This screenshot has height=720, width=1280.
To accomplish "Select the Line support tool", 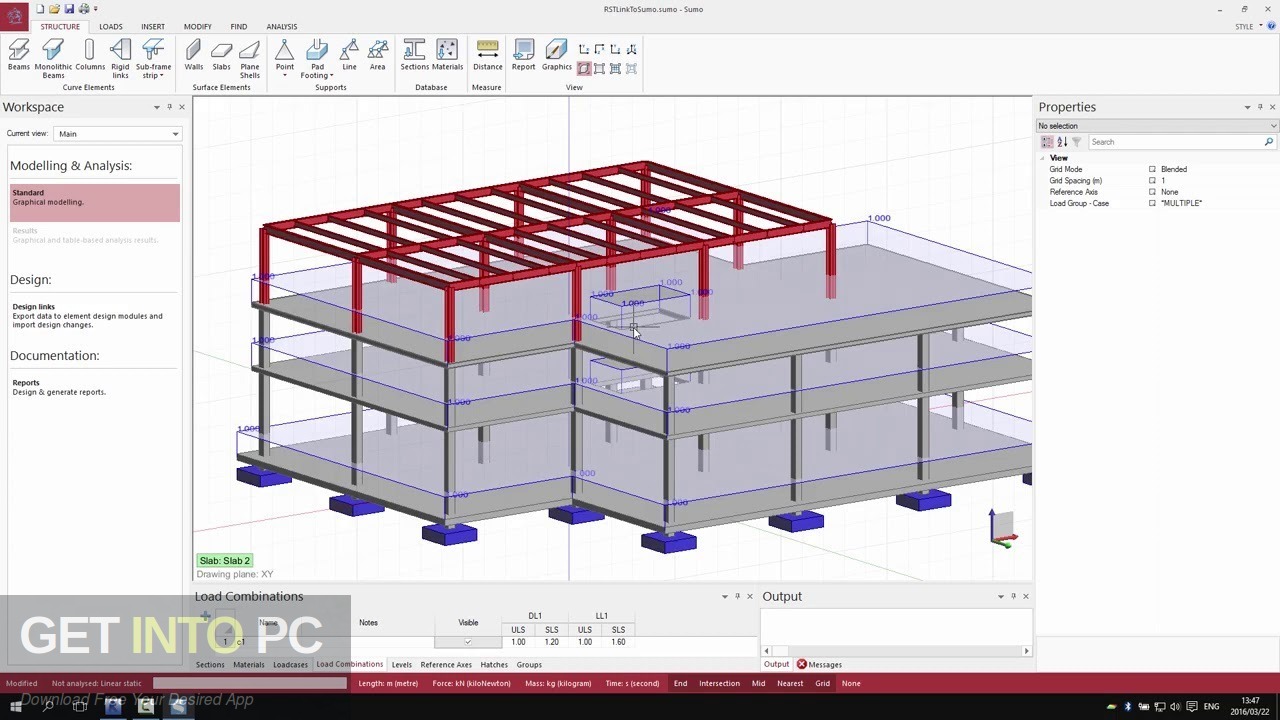I will 349,55.
